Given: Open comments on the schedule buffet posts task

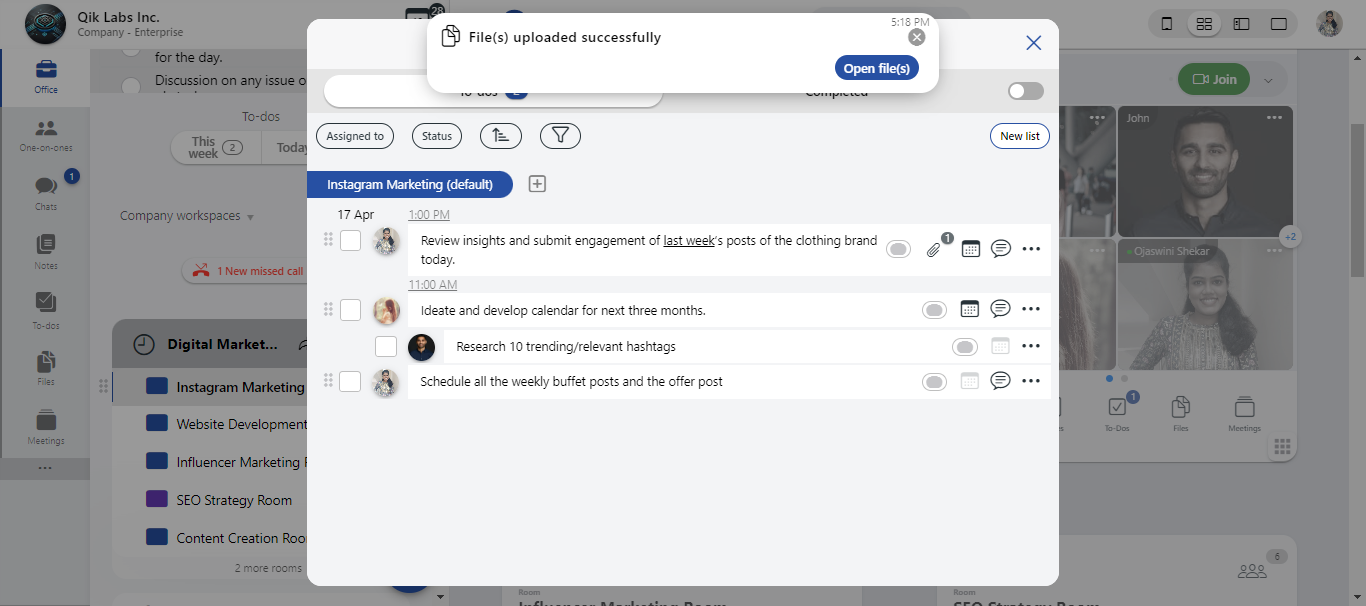Looking at the screenshot, I should click(x=1000, y=381).
